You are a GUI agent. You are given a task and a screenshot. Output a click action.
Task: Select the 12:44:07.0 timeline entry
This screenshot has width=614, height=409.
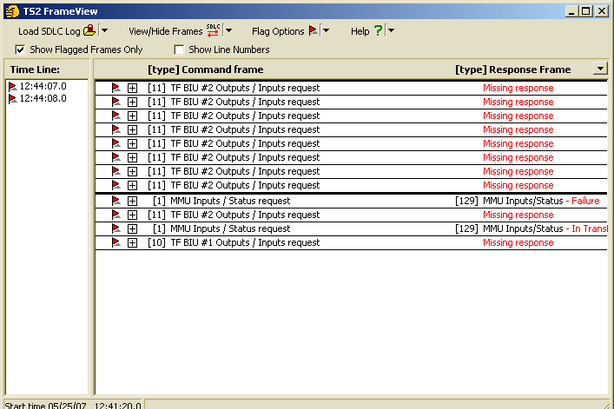[x=42, y=87]
